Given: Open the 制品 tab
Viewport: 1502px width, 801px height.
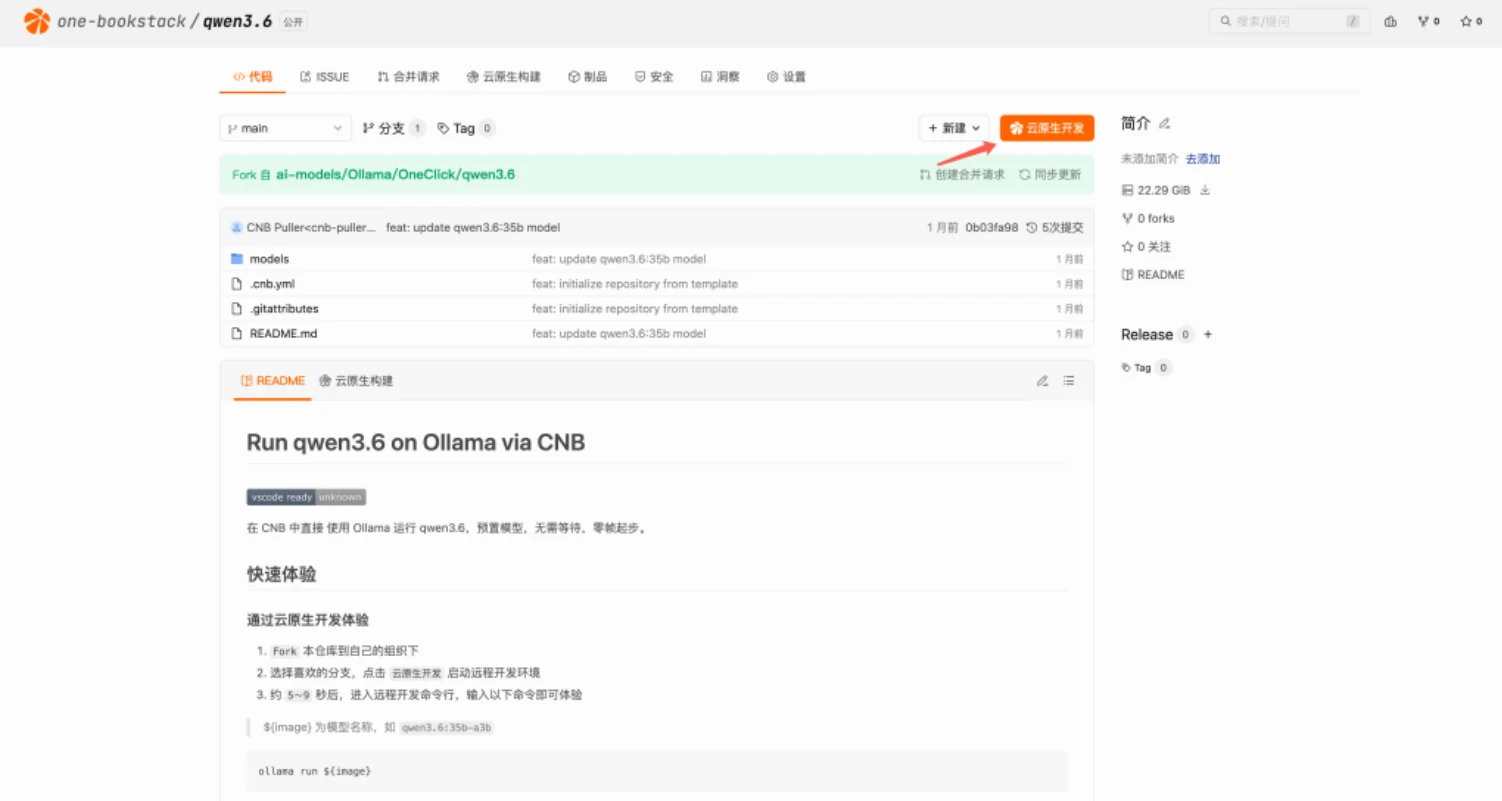Looking at the screenshot, I should [587, 77].
